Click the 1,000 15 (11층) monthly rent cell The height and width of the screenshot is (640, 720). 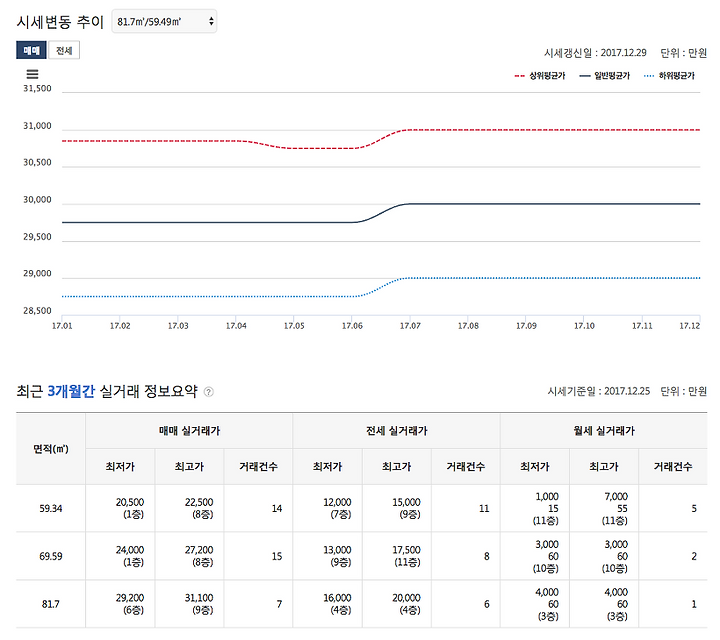[x=535, y=509]
